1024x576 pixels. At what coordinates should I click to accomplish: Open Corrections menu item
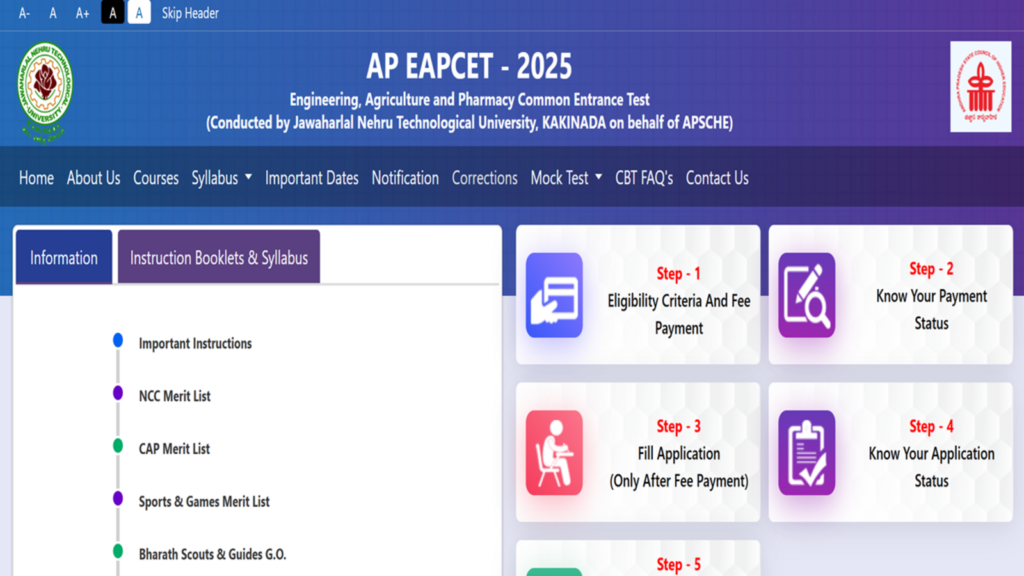click(x=485, y=178)
